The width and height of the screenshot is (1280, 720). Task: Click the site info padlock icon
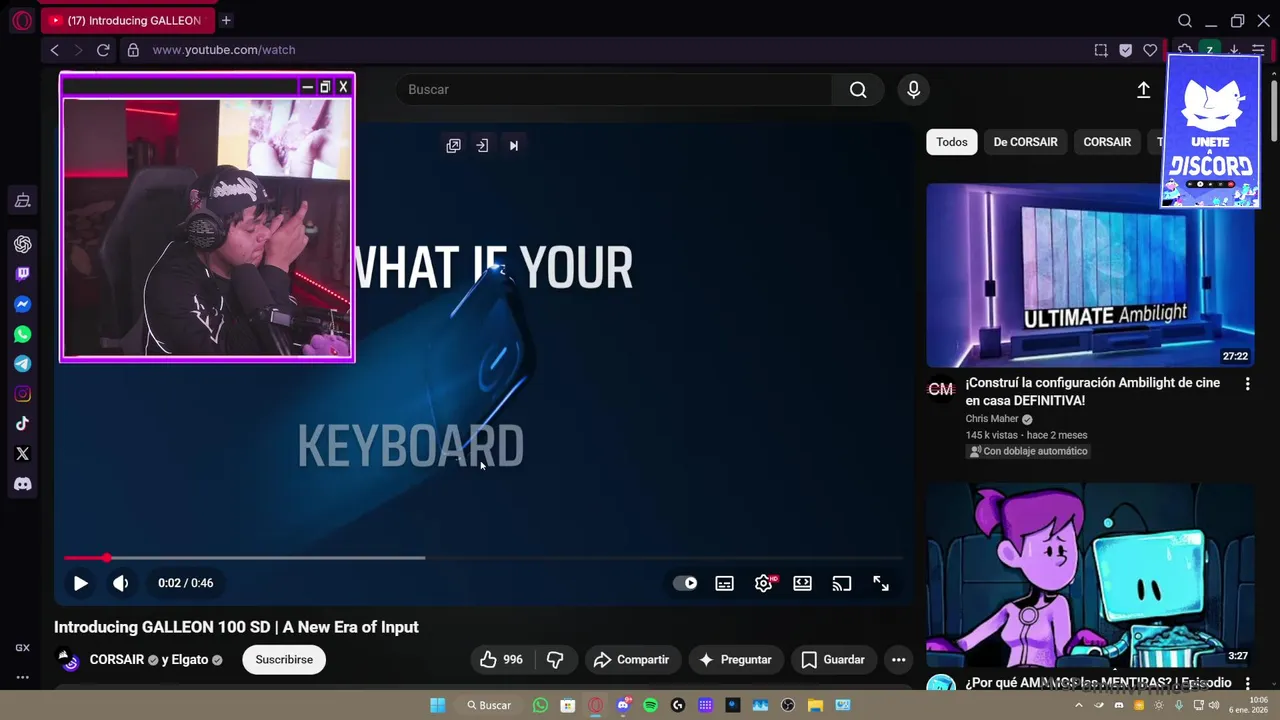click(133, 50)
